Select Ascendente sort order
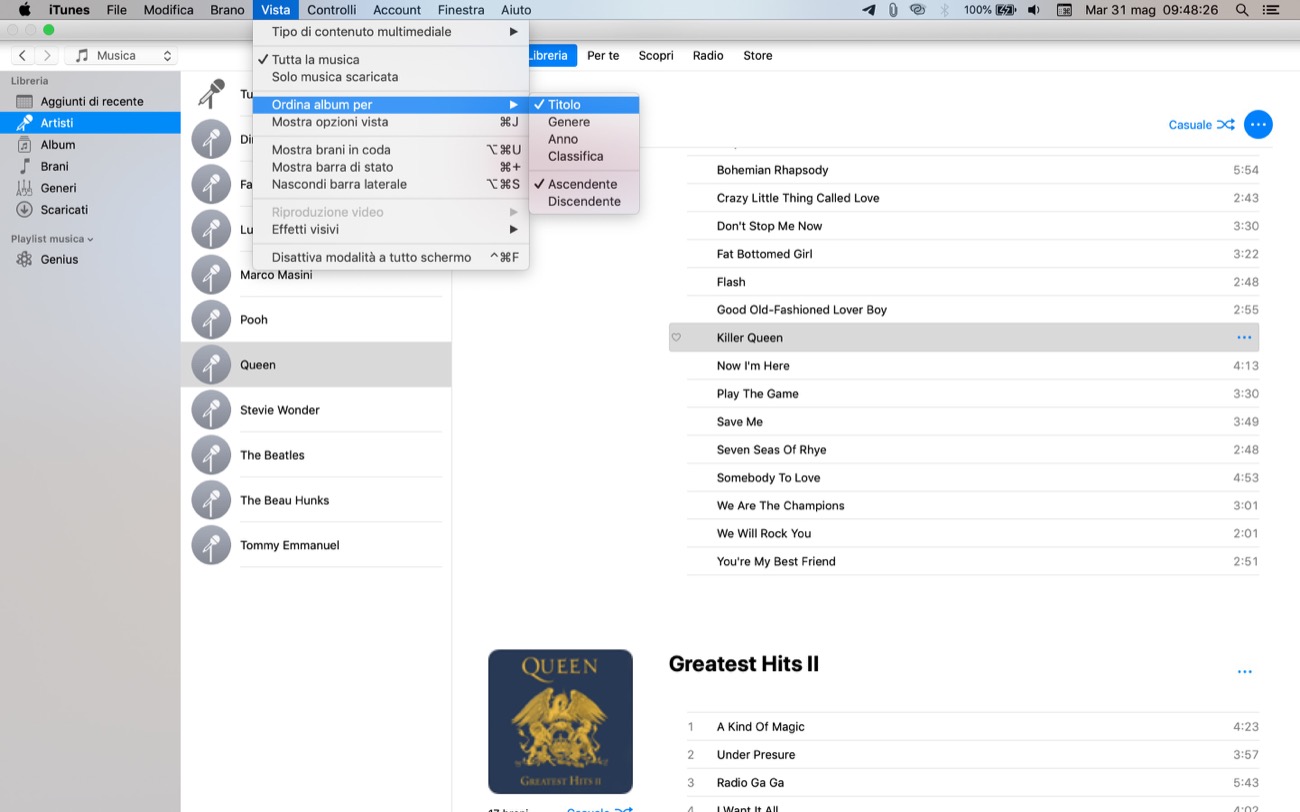 pos(584,184)
